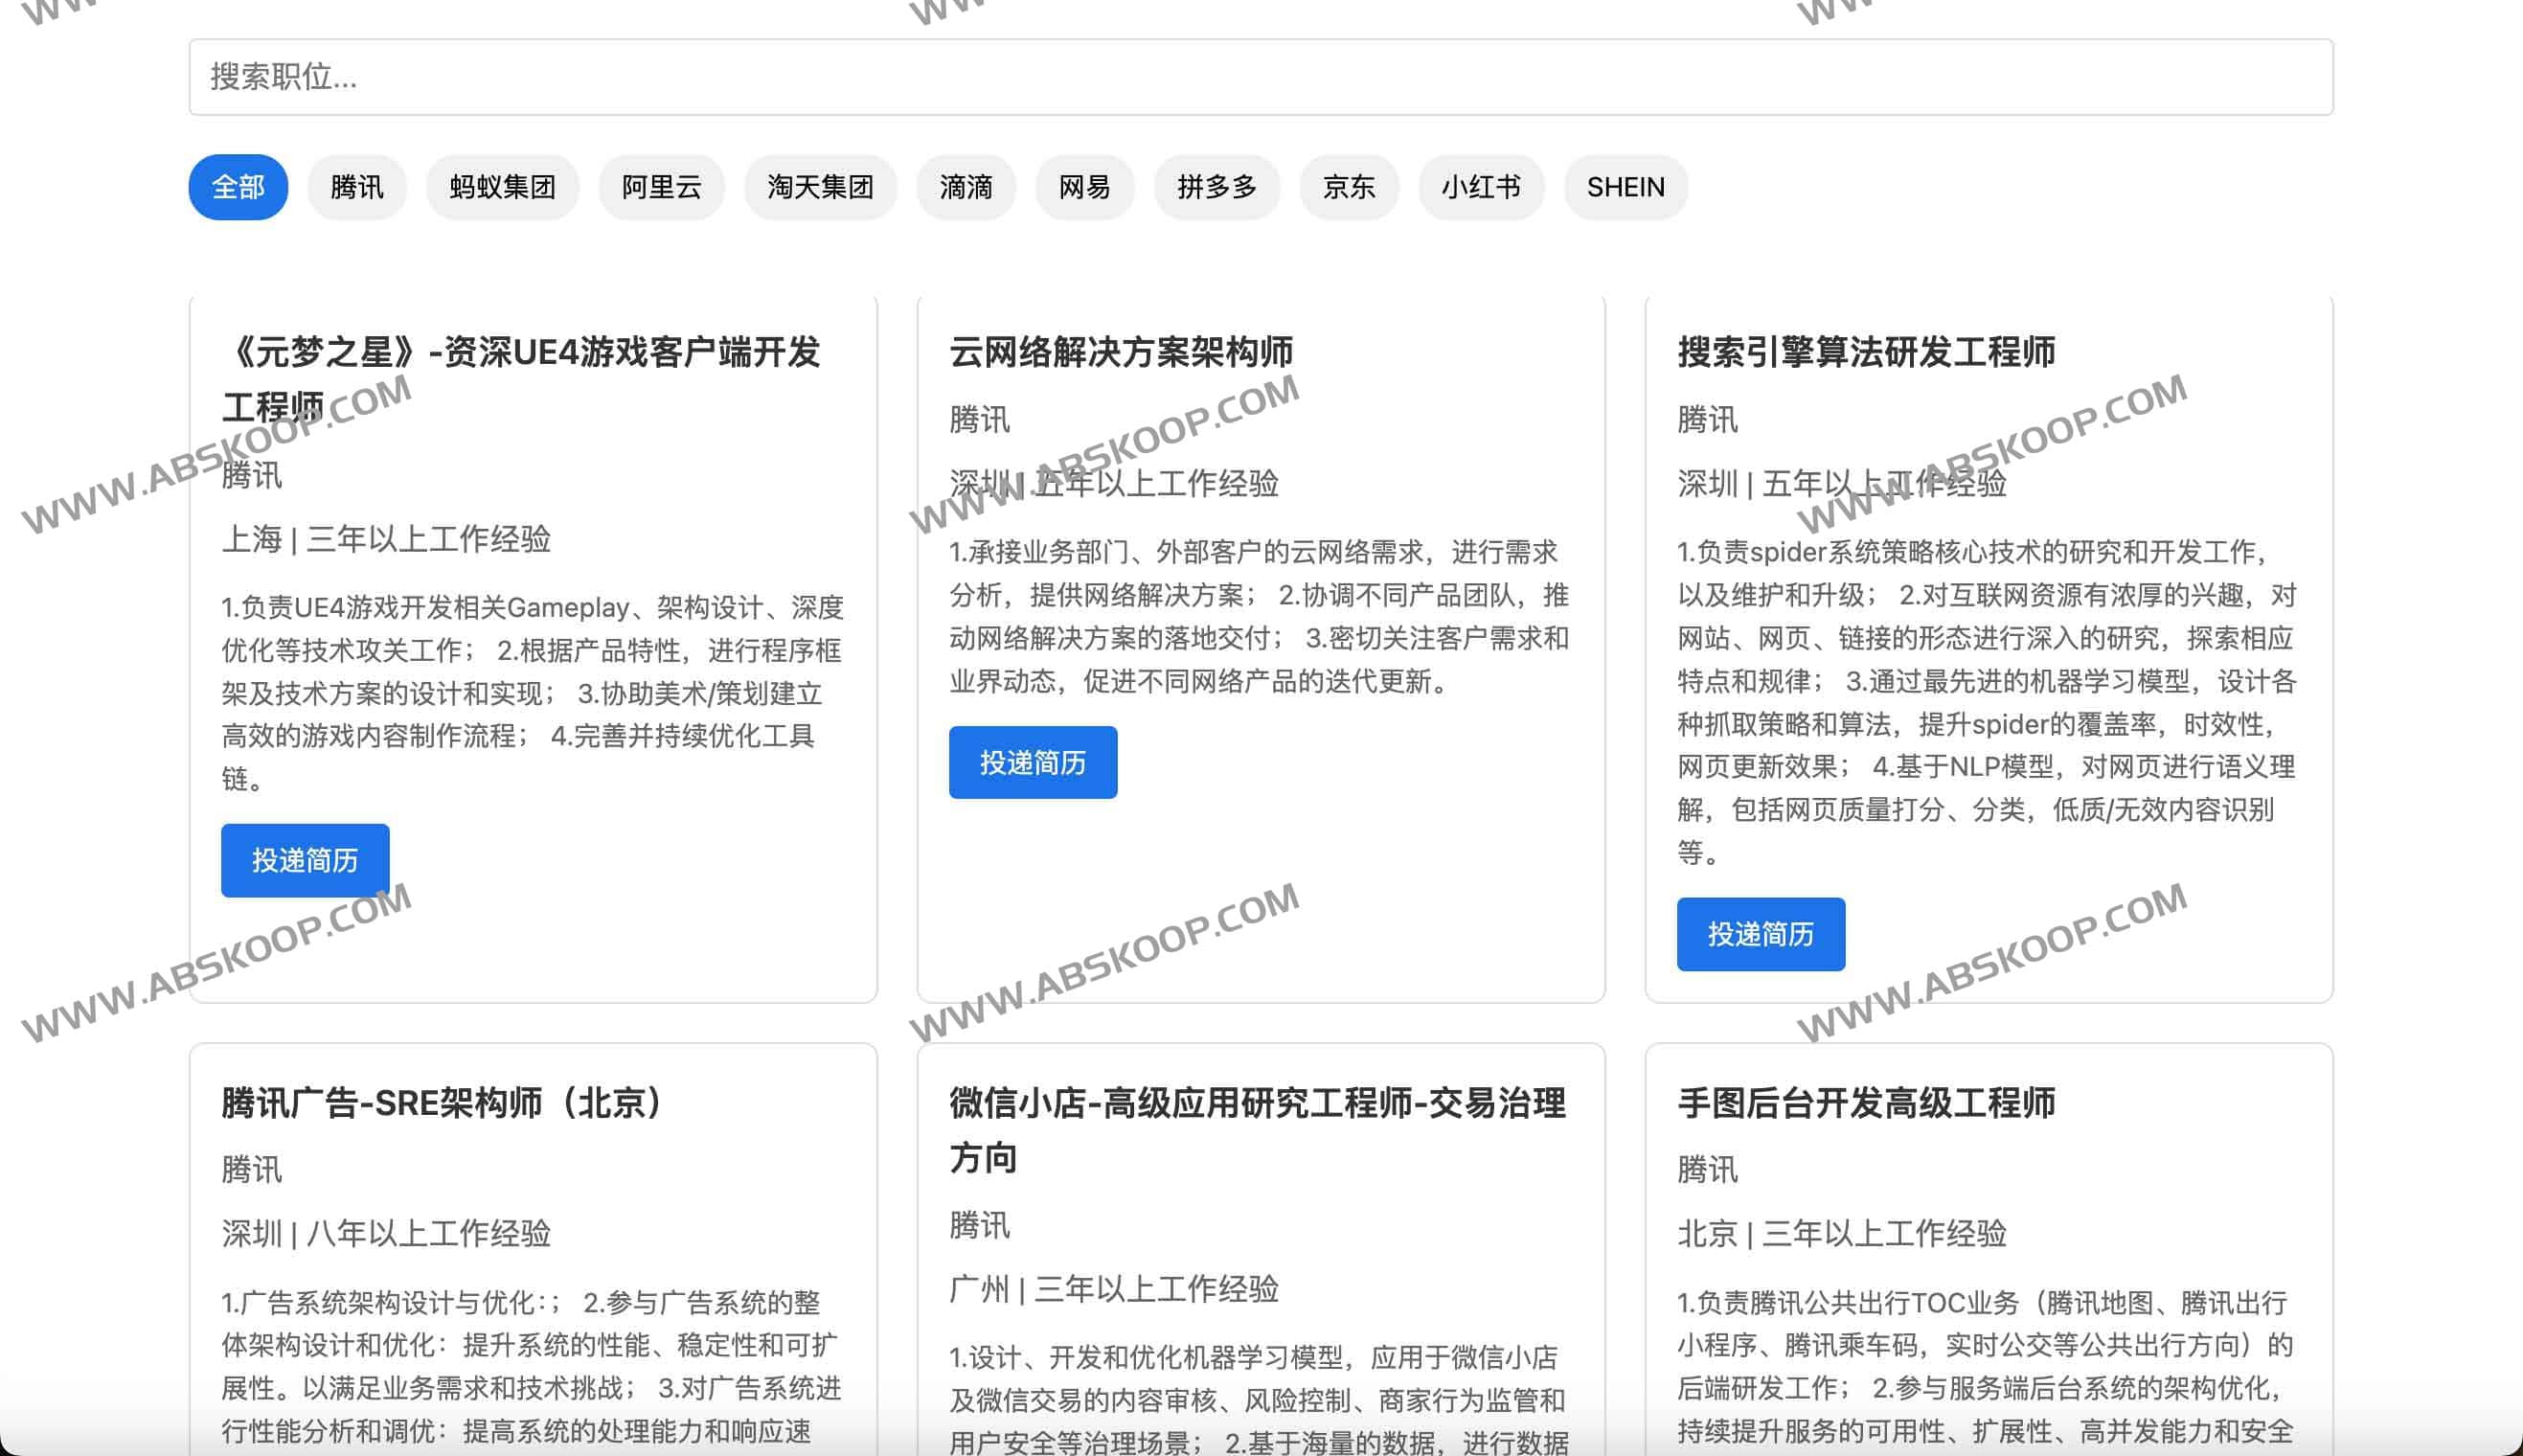Select the 全部 filter tab
The image size is (2523, 1456).
238,187
